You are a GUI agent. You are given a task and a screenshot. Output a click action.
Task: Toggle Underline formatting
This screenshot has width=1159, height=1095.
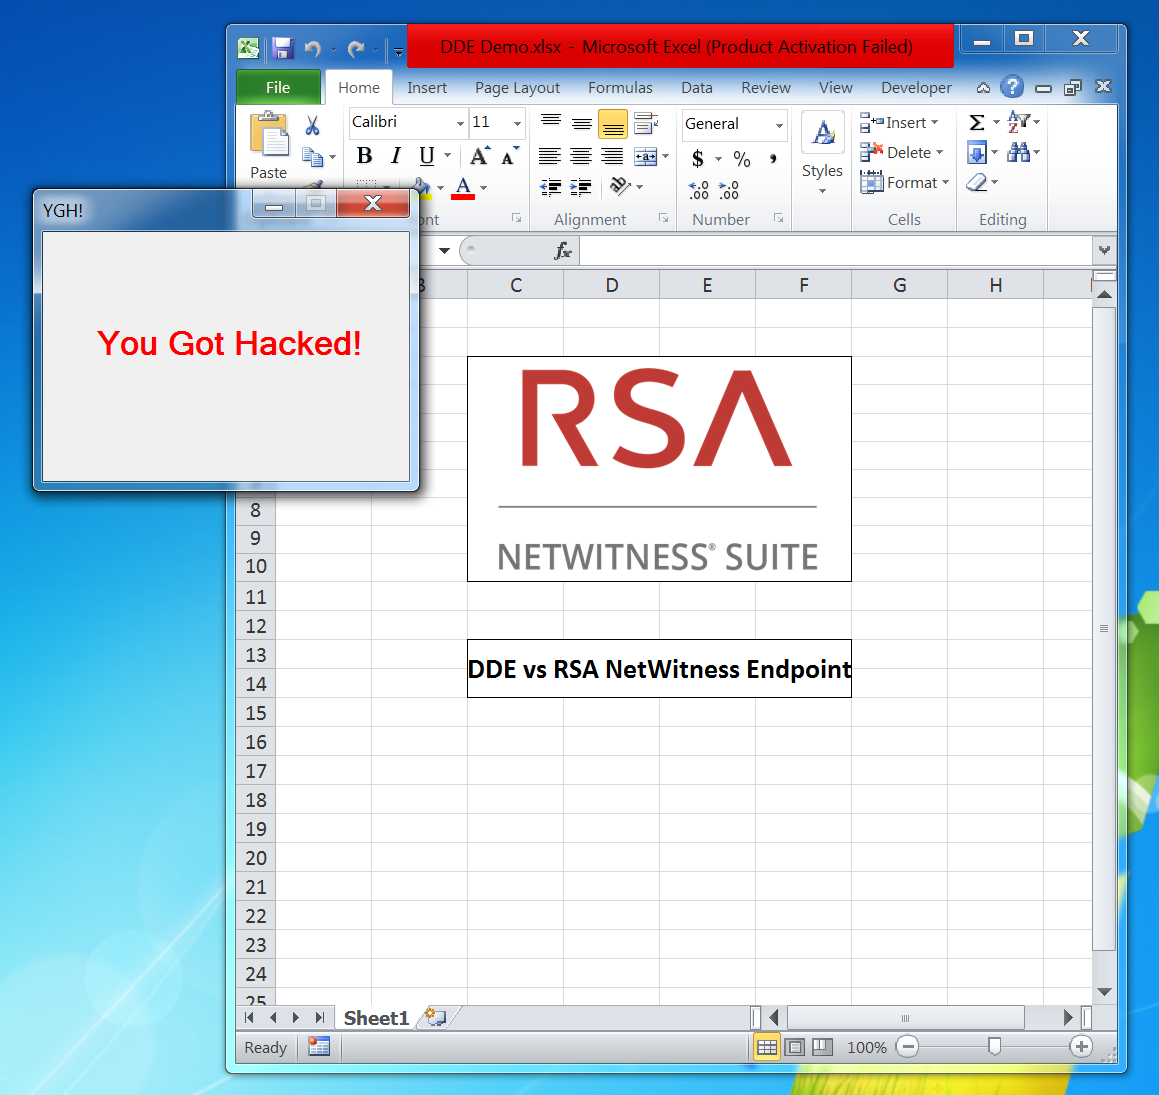[x=426, y=156]
